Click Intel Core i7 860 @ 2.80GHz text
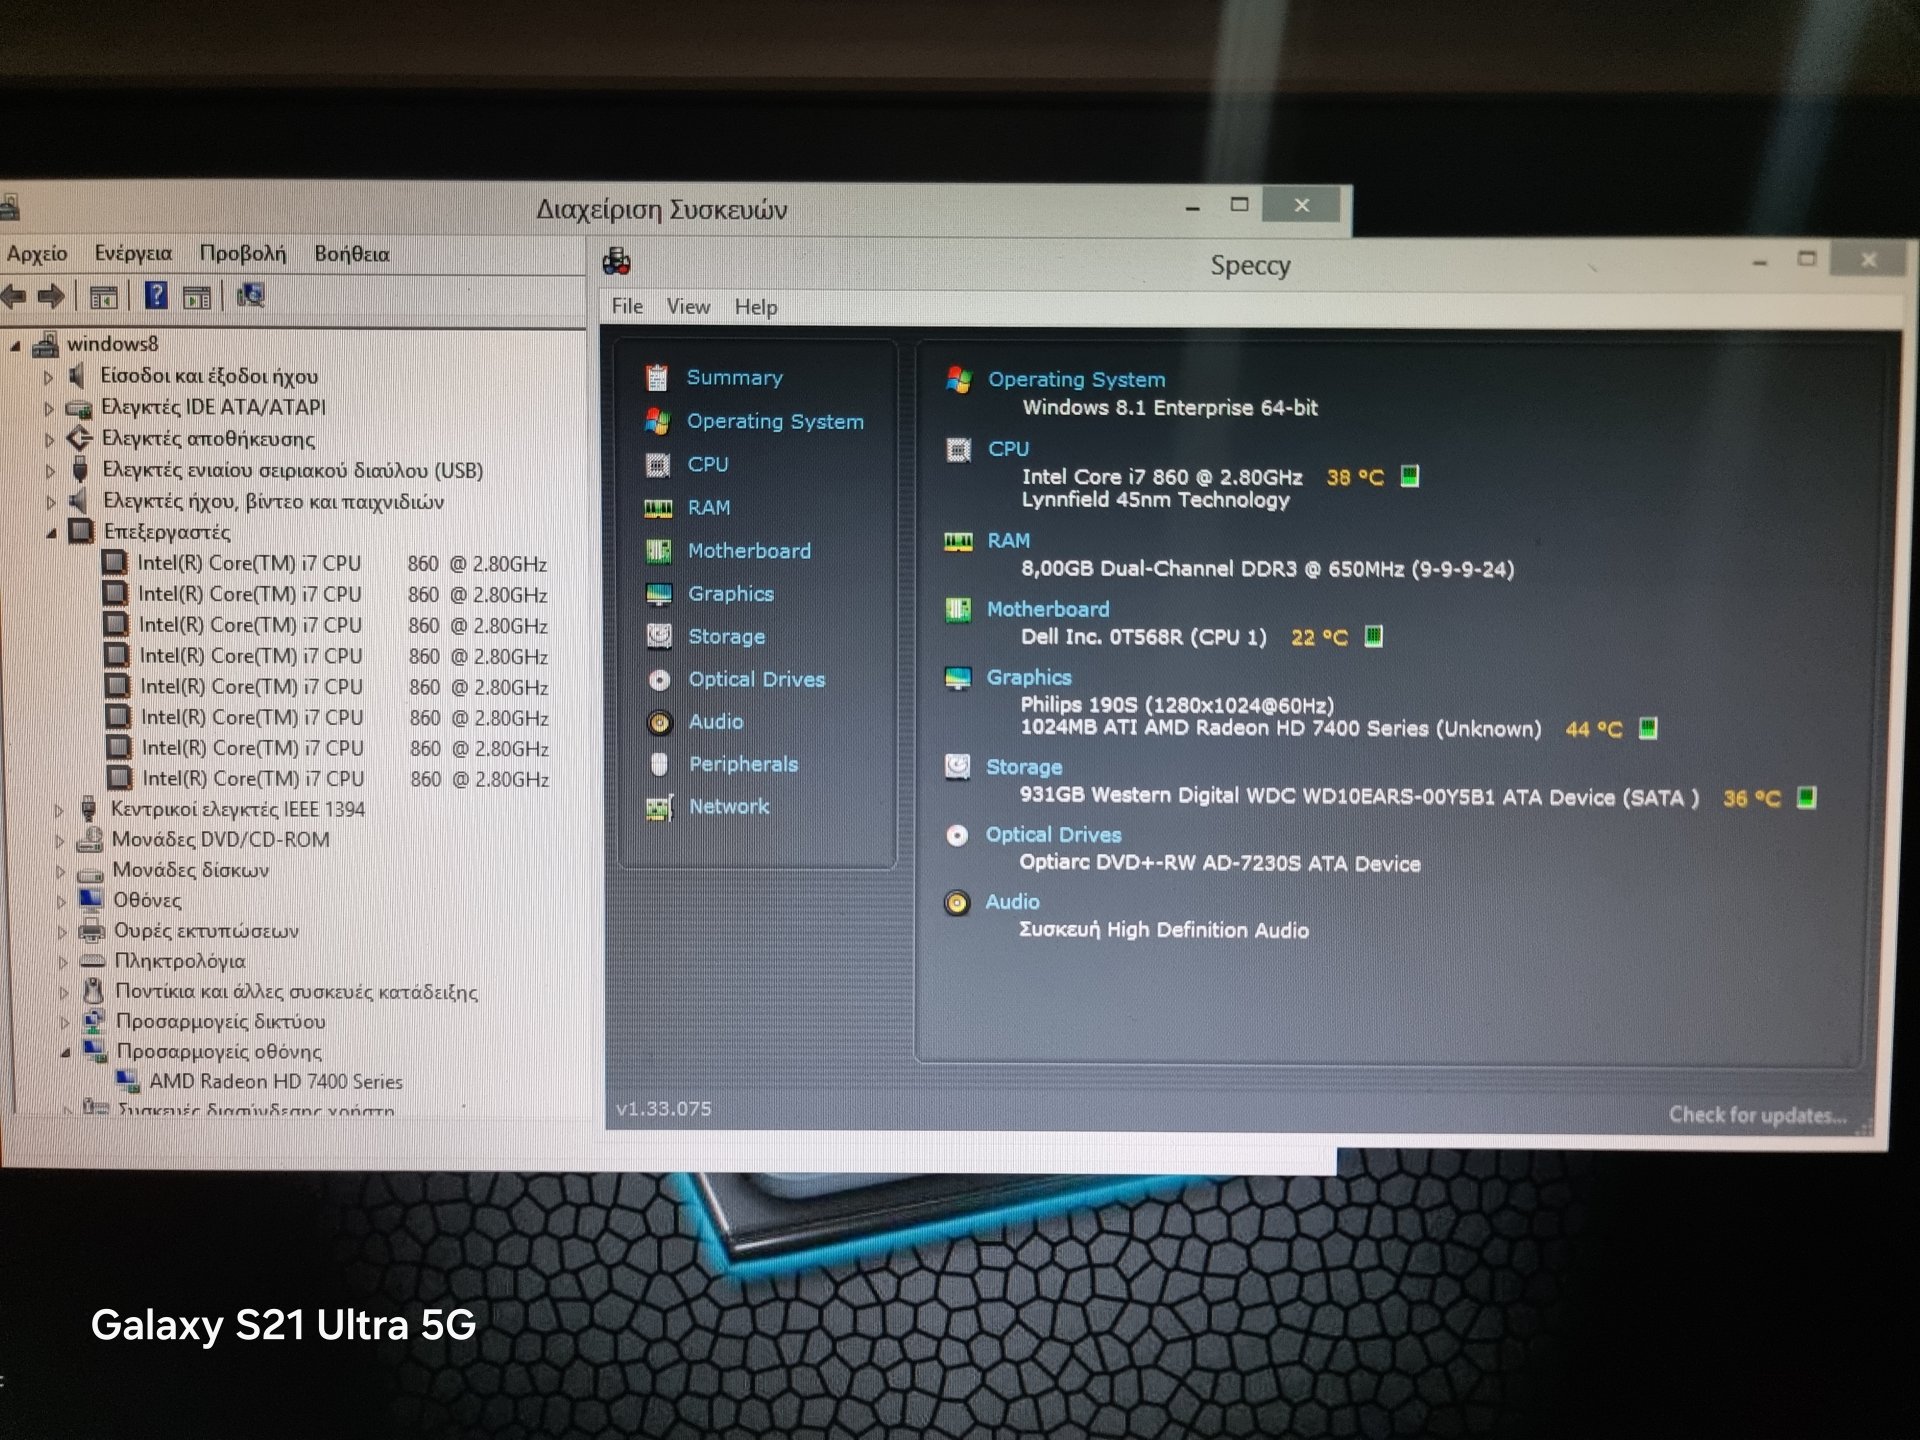Screen dimensions: 1920x1440 pos(1162,477)
